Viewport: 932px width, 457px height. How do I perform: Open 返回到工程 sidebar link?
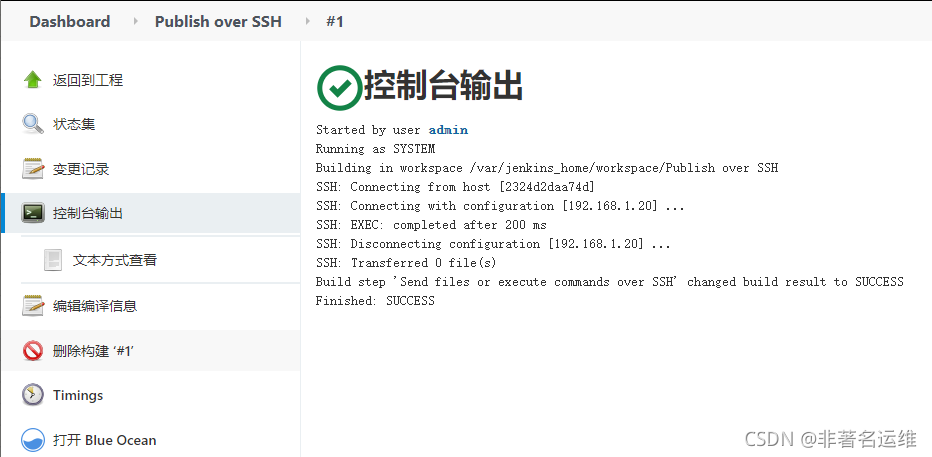88,80
